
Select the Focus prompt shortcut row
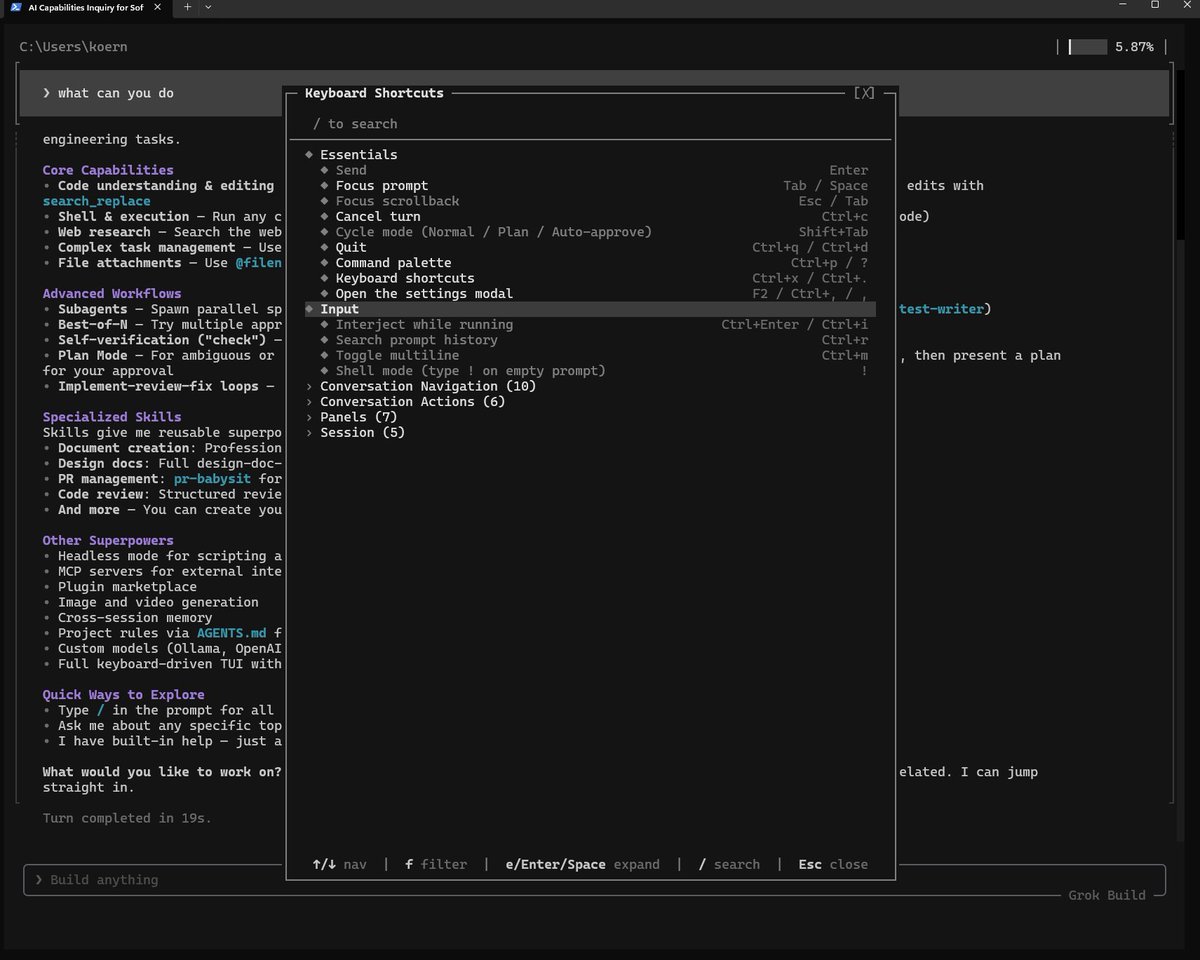coord(590,186)
